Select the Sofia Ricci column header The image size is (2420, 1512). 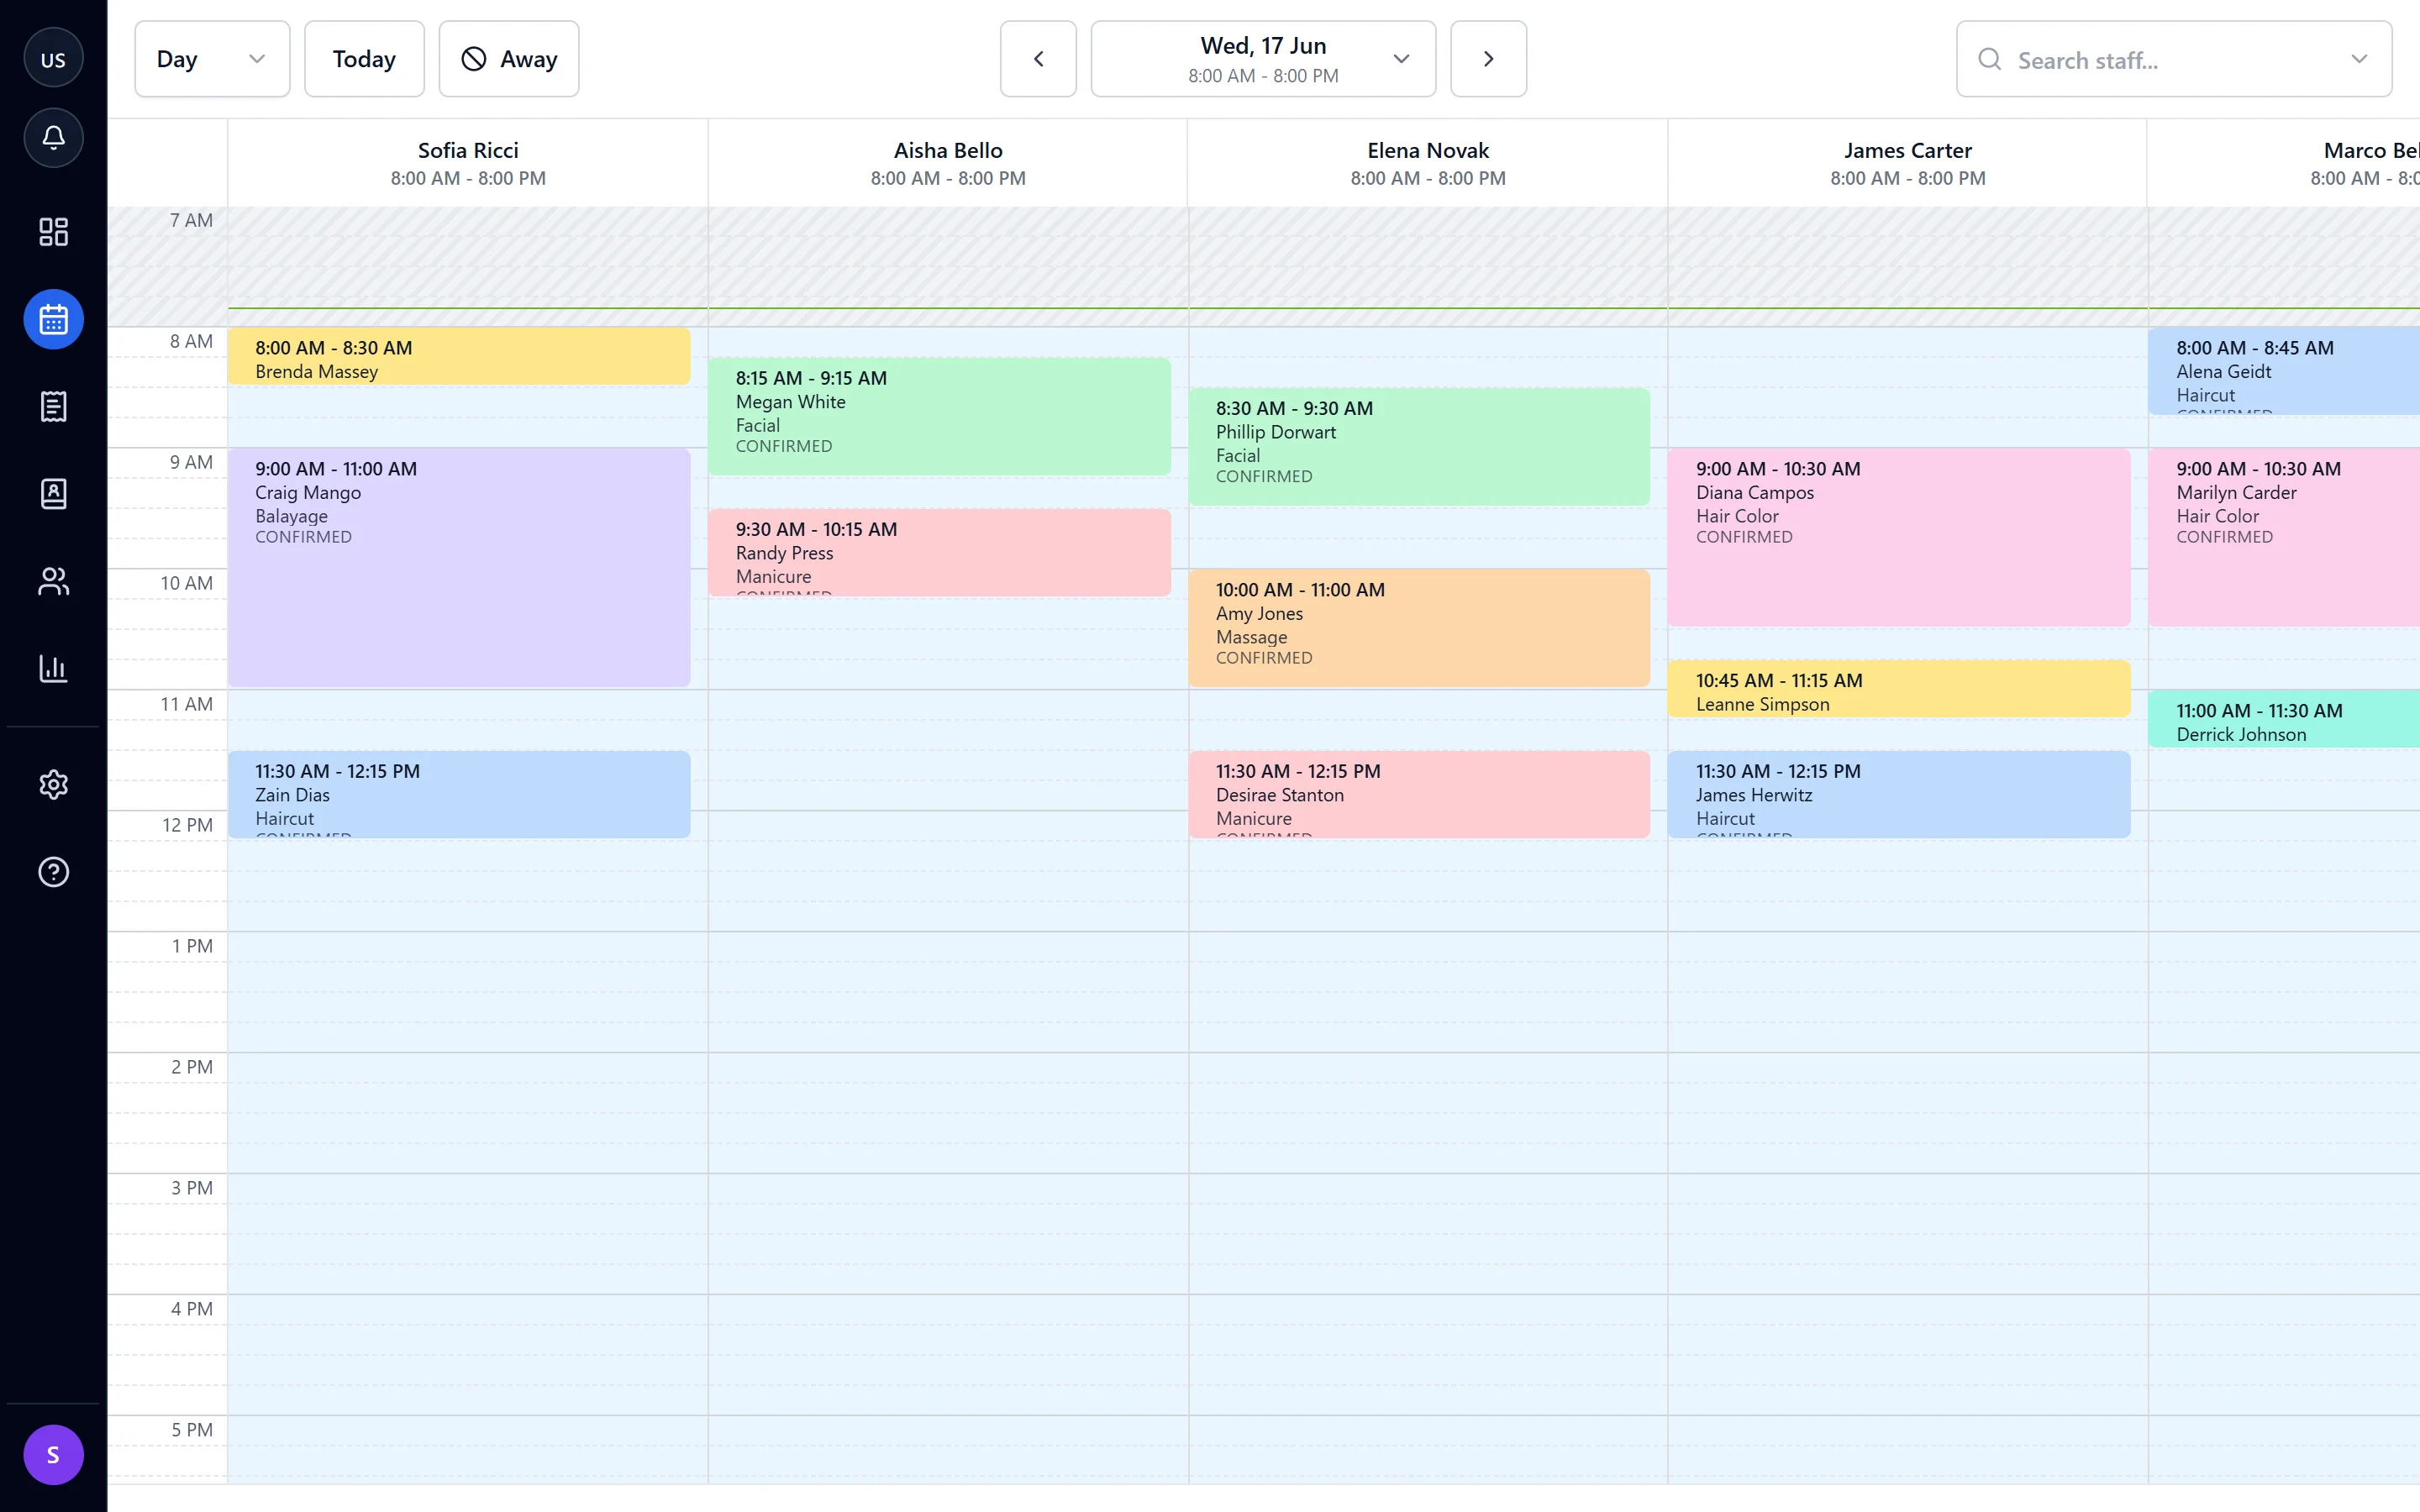468,163
